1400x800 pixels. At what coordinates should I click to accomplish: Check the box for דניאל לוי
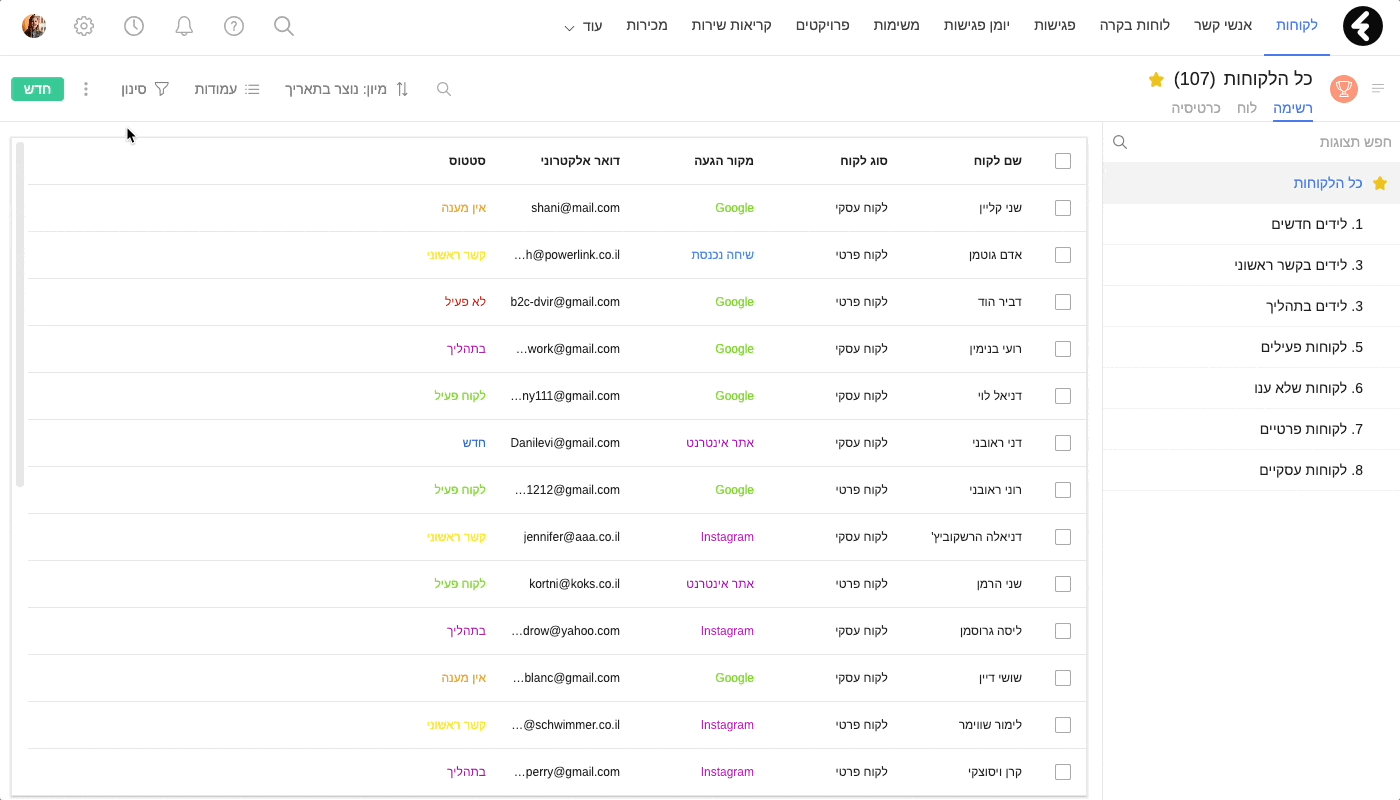[x=1063, y=396]
